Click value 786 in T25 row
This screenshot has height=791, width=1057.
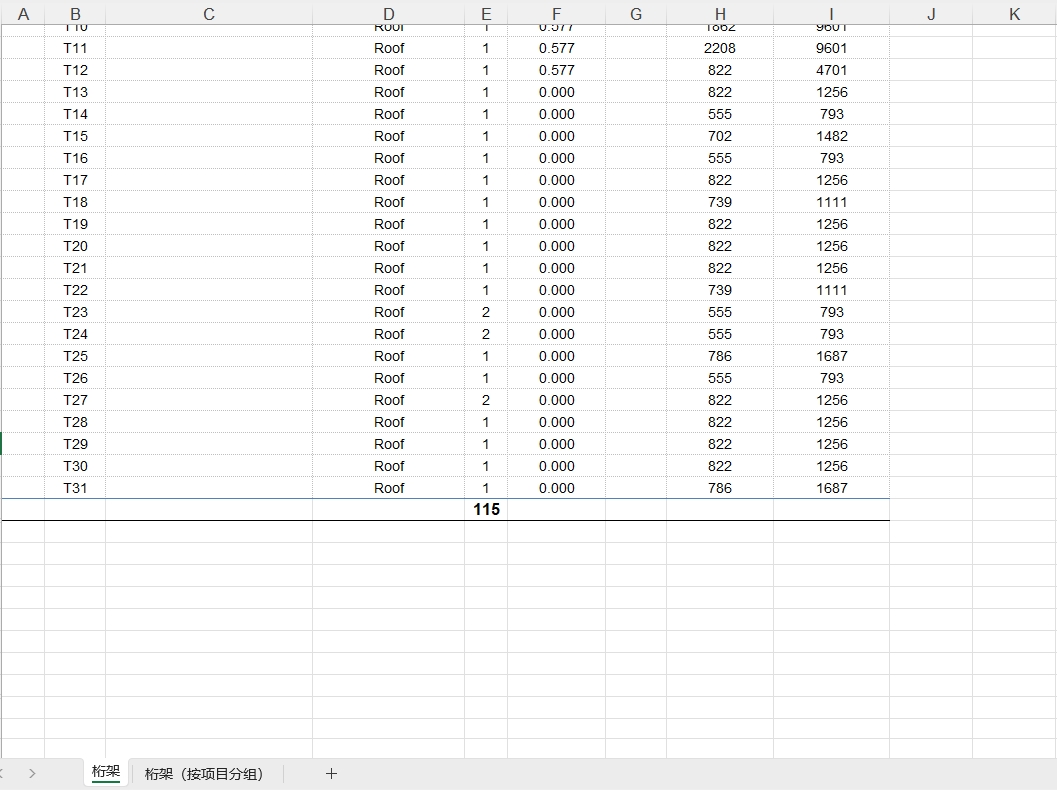click(720, 356)
